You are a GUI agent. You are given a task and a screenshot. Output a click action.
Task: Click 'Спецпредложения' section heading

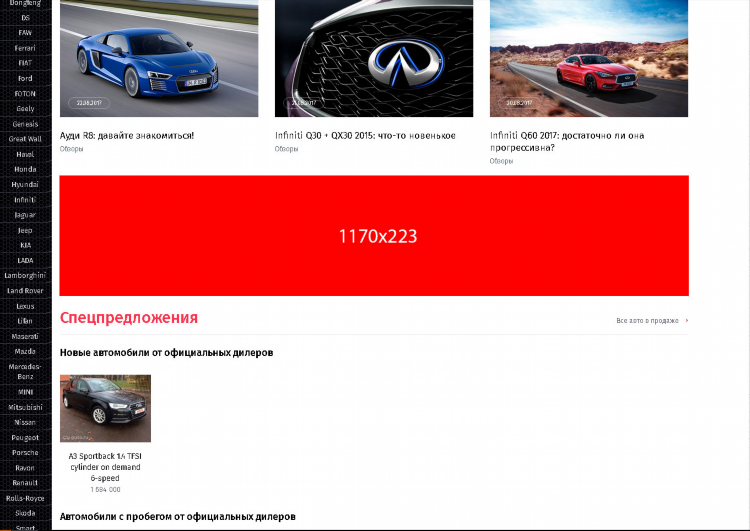(129, 318)
